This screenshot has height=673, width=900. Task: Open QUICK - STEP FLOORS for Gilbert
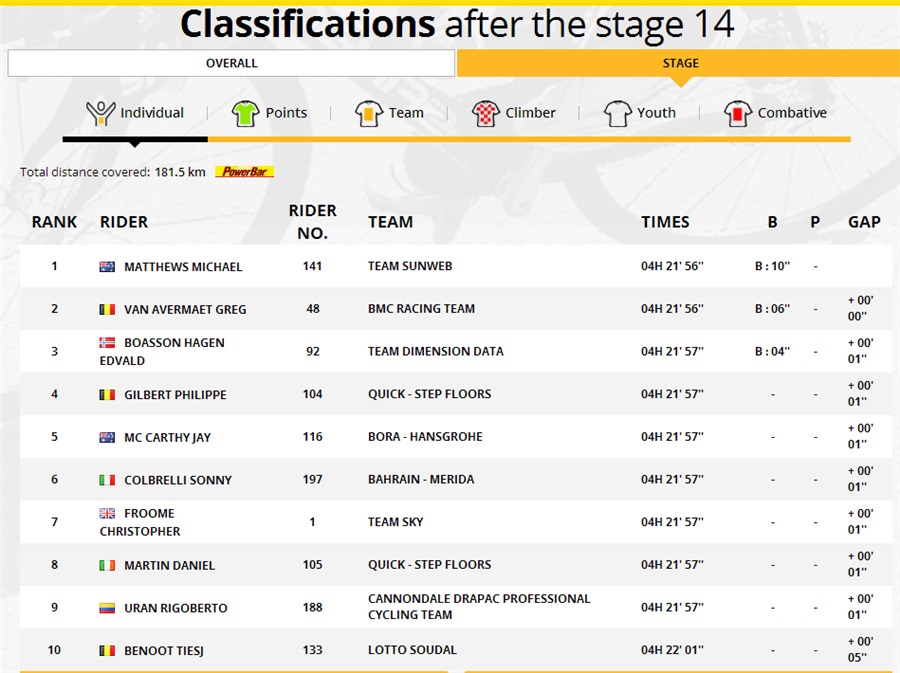(x=429, y=394)
